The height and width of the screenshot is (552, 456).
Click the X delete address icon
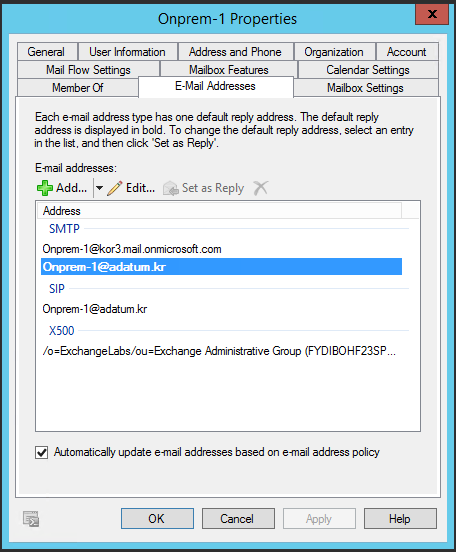click(x=261, y=188)
